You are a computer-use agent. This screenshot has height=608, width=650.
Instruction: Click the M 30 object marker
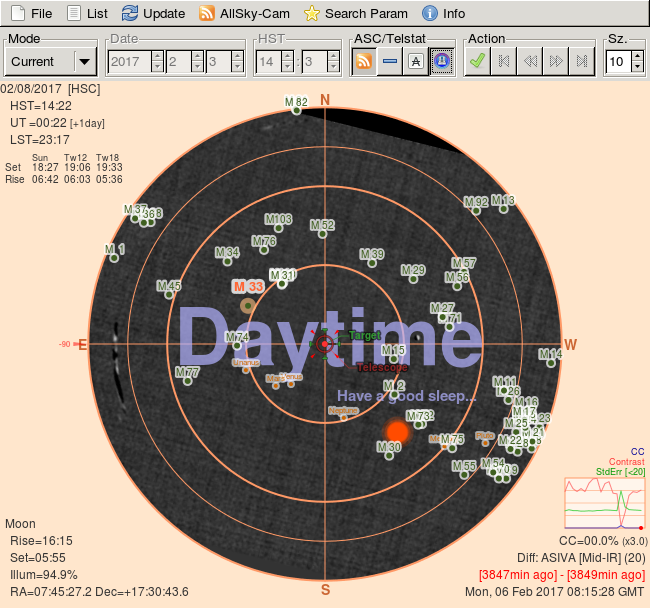coord(389,456)
